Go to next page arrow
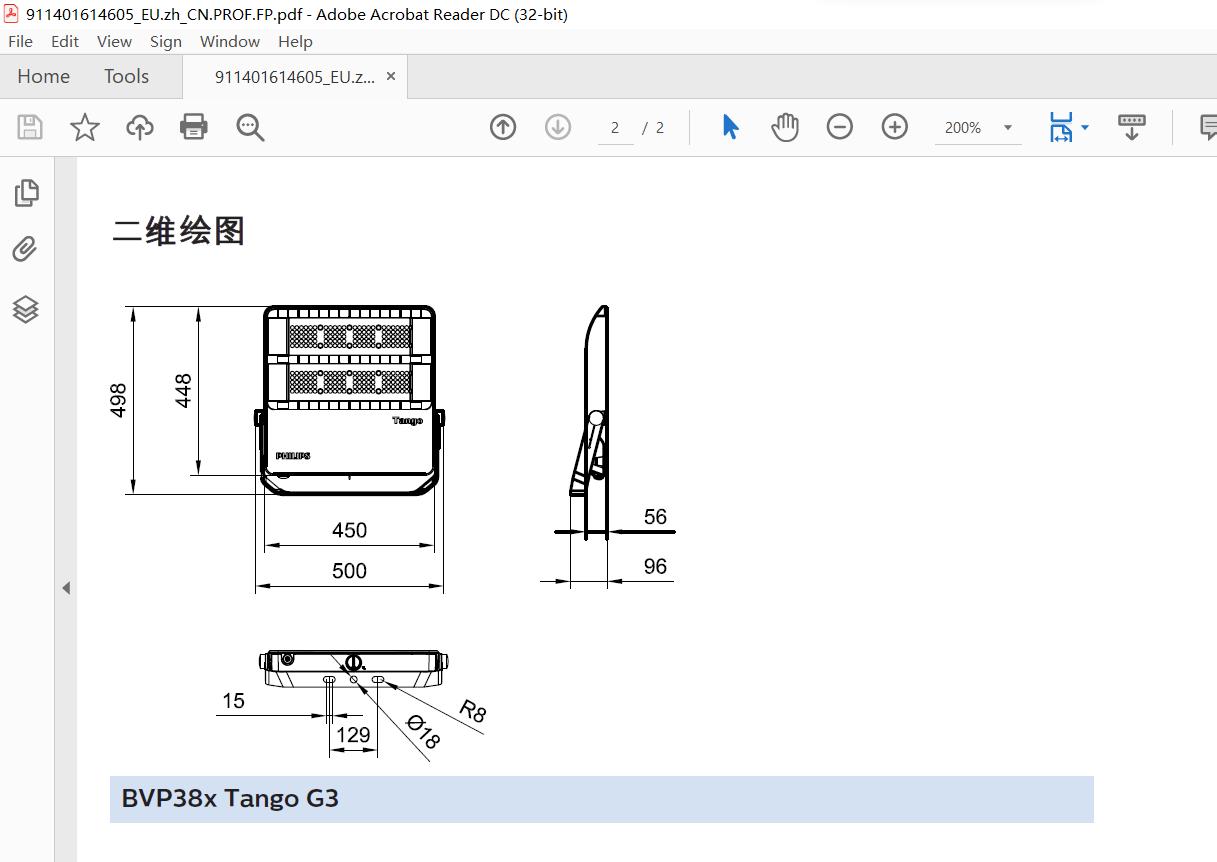This screenshot has width=1217, height=862. tap(558, 127)
